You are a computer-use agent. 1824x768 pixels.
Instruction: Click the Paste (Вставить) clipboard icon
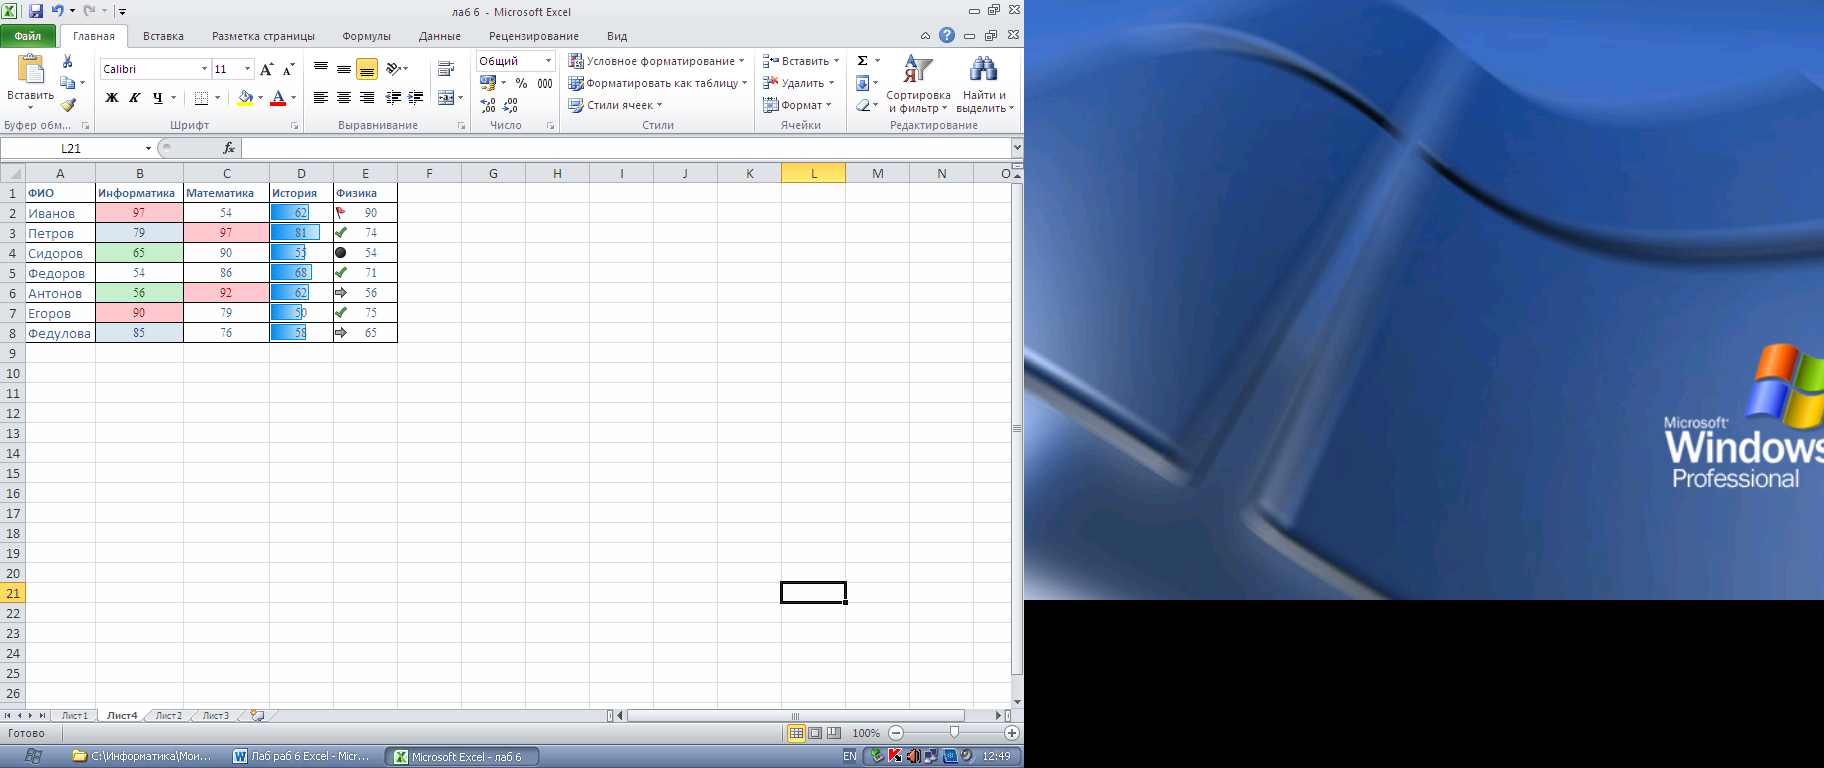pyautogui.click(x=31, y=68)
